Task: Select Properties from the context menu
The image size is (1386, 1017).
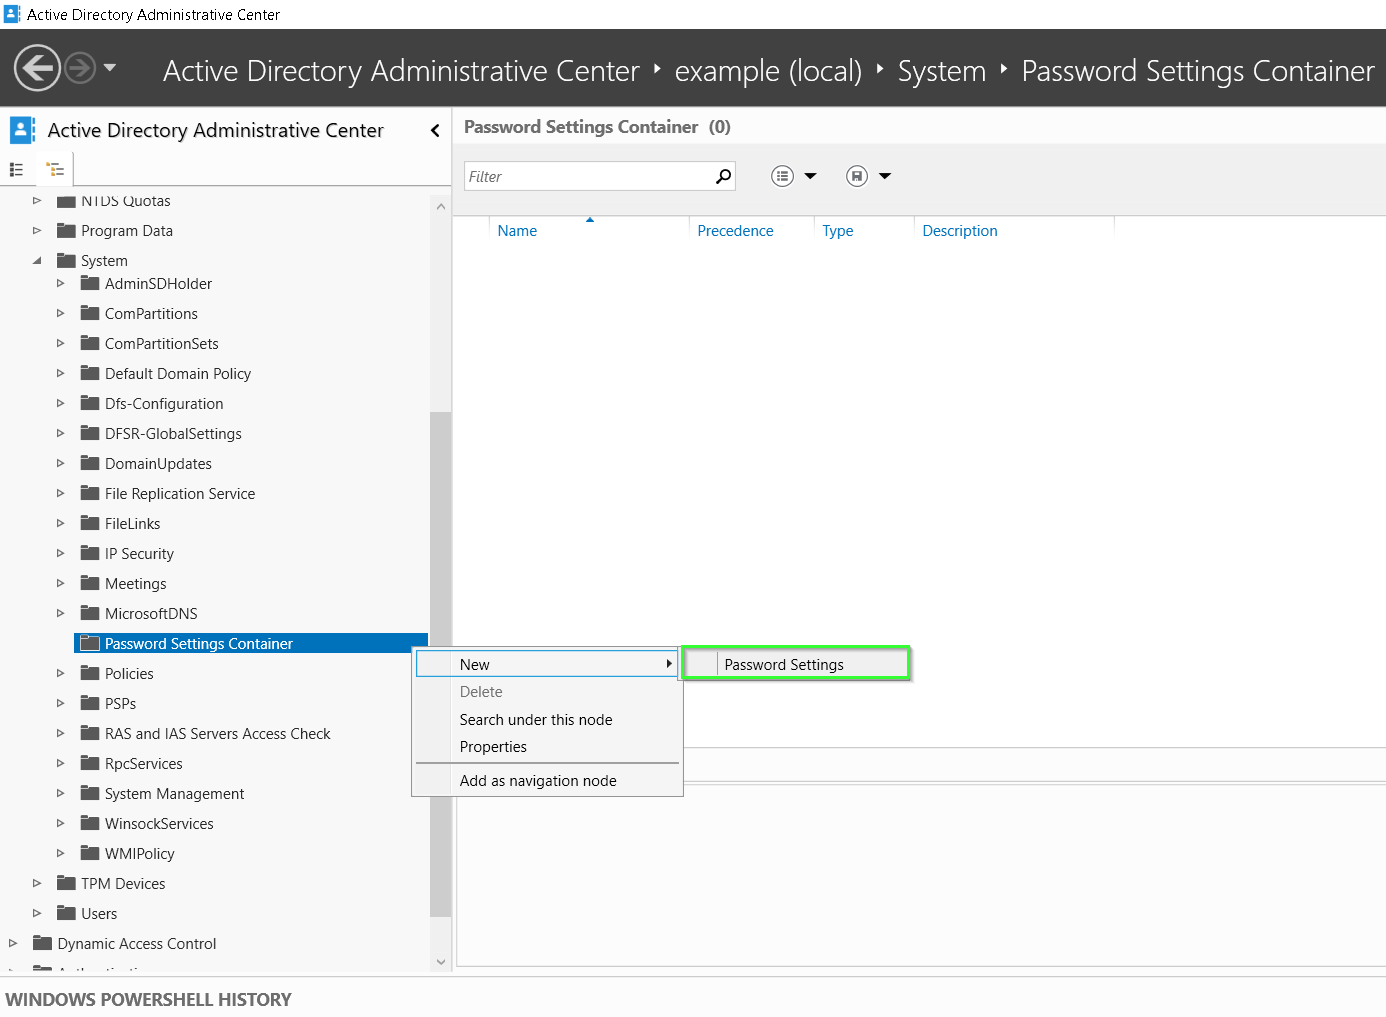Action: (493, 746)
